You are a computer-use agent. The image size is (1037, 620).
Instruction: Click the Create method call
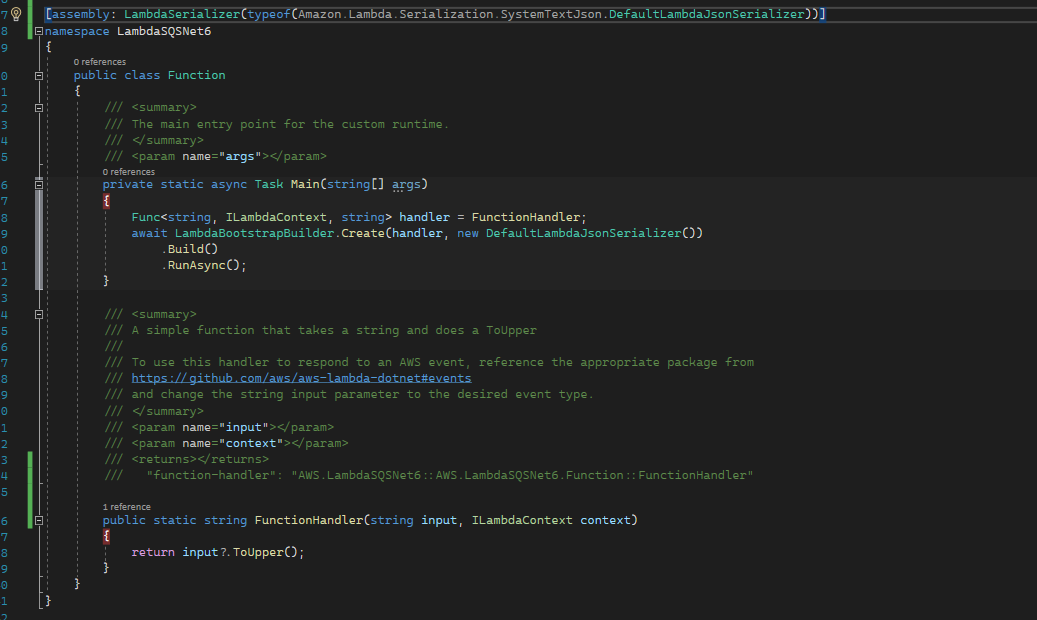363,233
